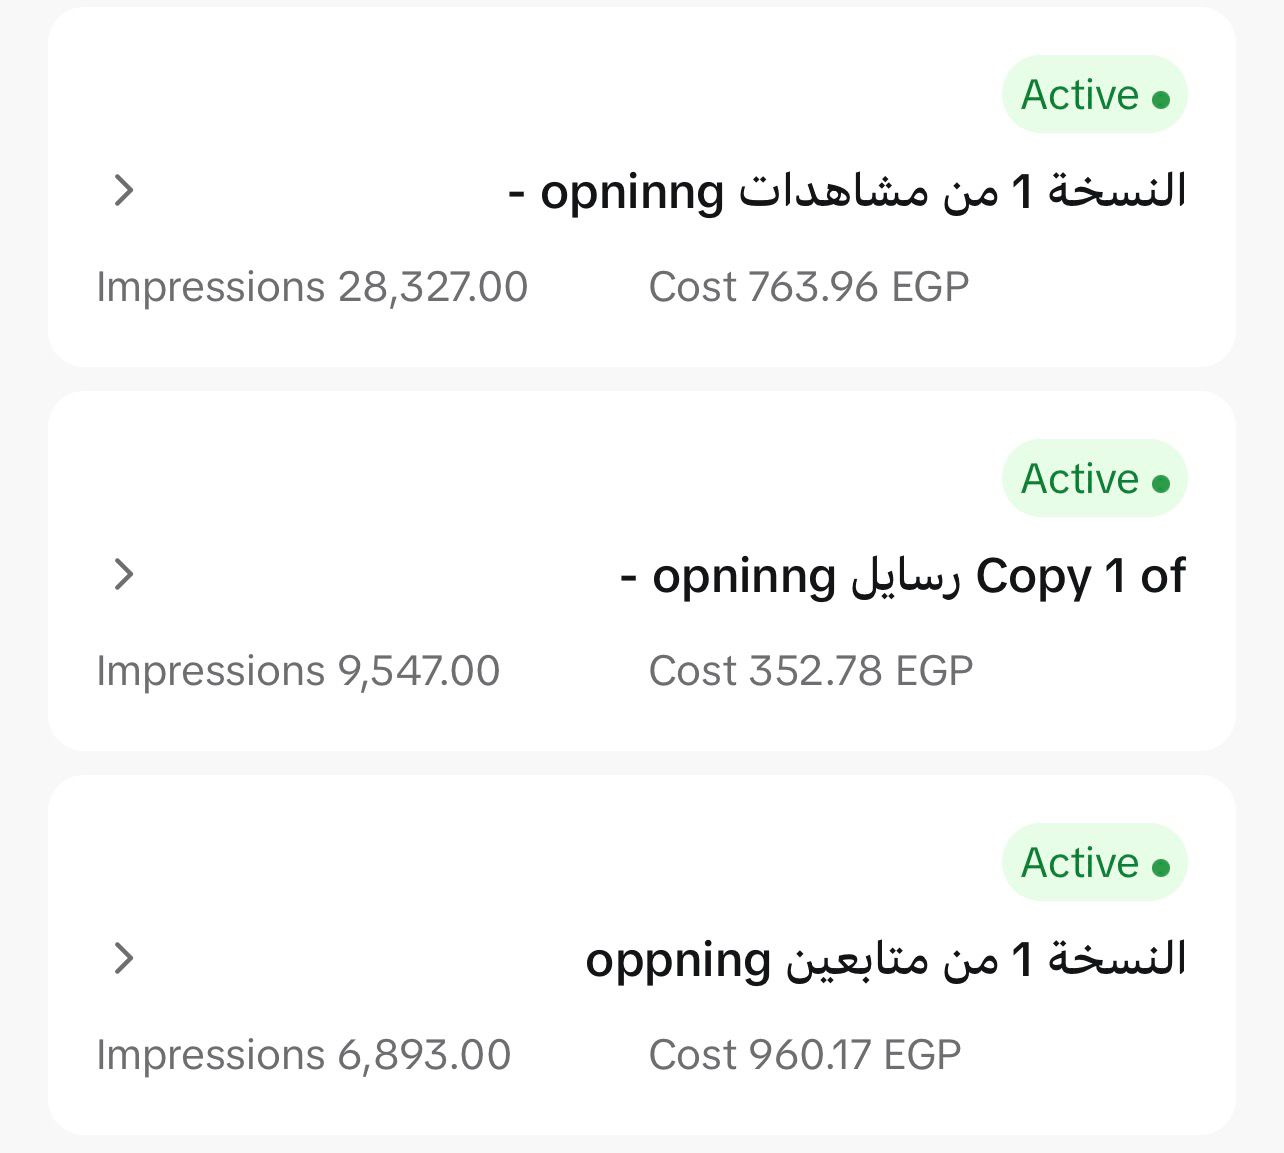Screen dimensions: 1284x1153
Task: Click the Cost 352.78 EGP value
Action: click(811, 671)
